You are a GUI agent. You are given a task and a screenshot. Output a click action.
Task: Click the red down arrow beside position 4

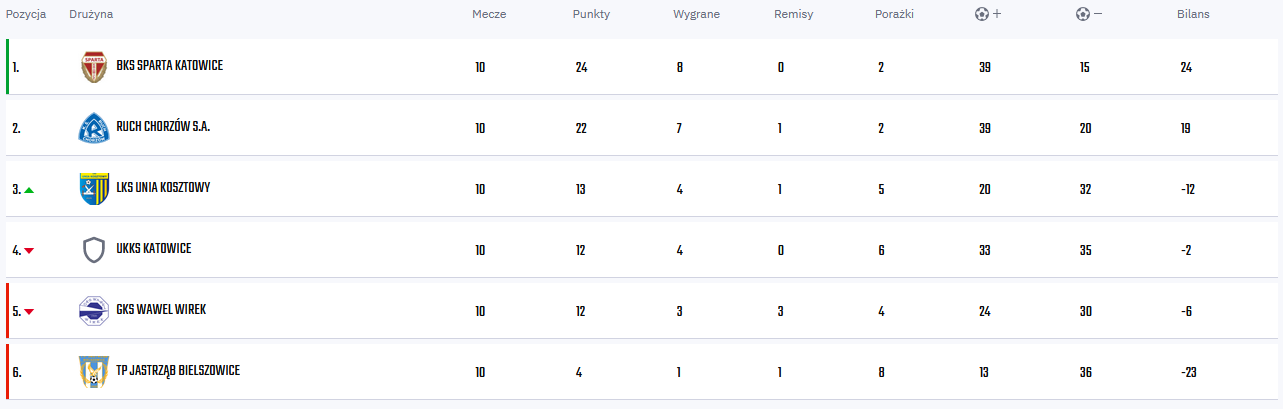[29, 251]
